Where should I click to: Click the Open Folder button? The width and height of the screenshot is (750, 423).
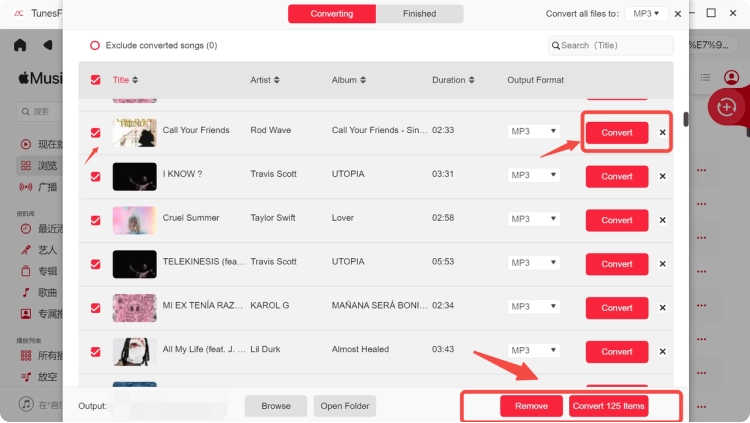tap(344, 406)
